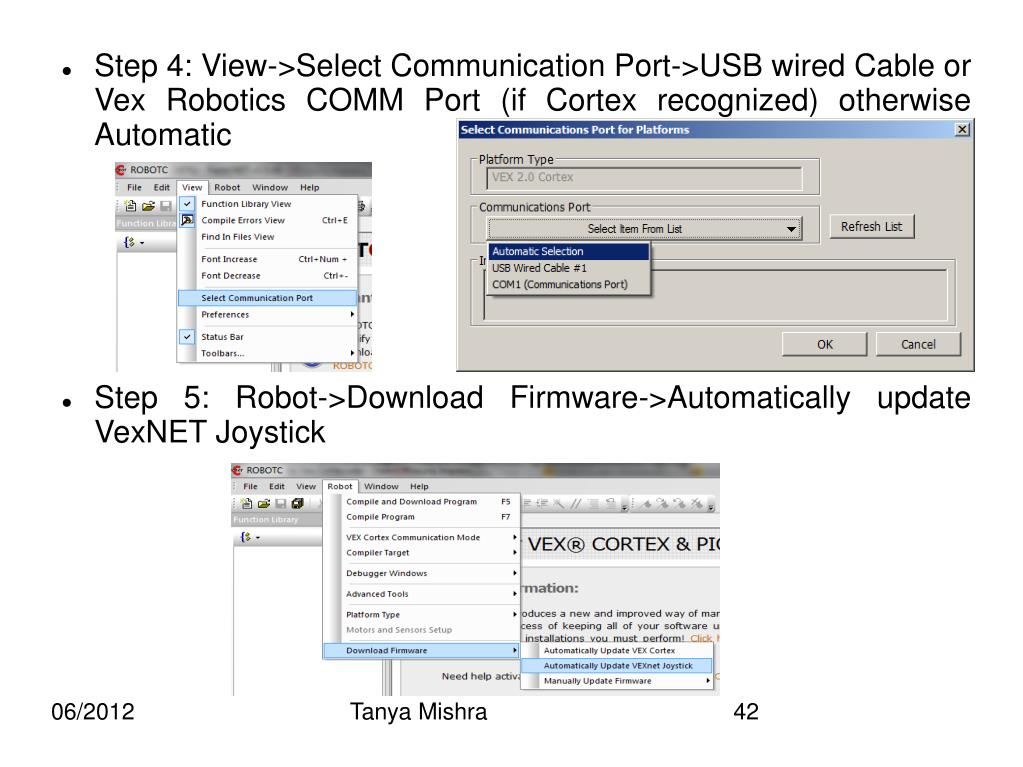Viewport: 1023px width, 767px height.
Task: Select Automatic Selection from the port list
Action: pos(569,251)
